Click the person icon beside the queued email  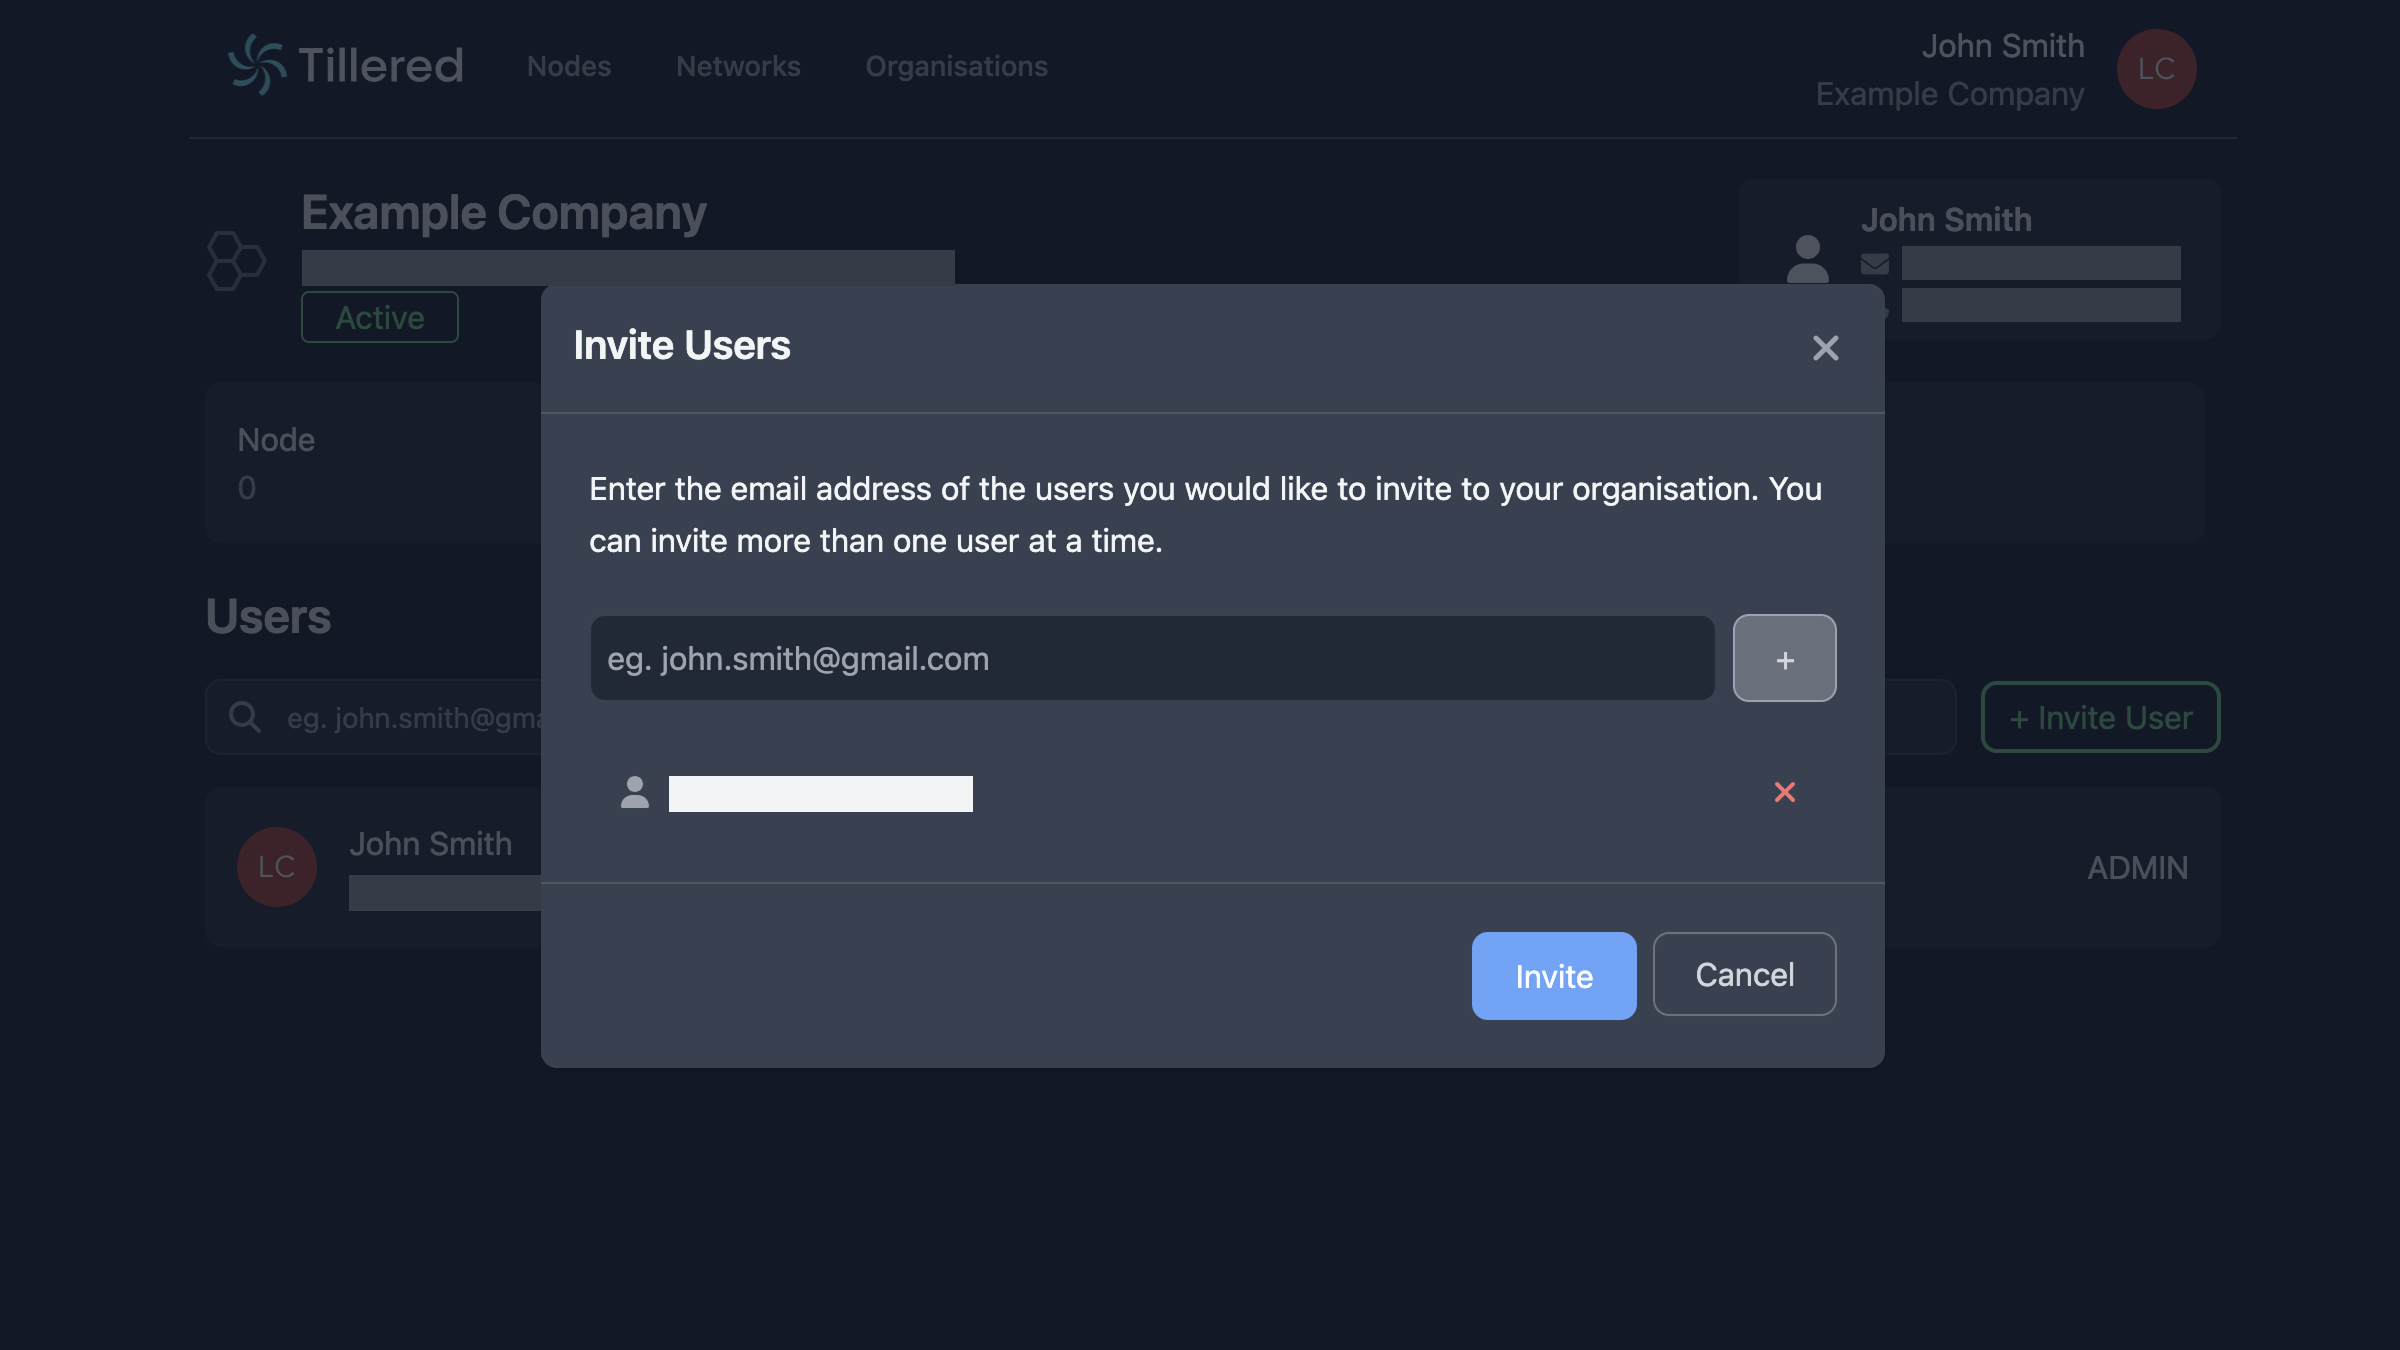coord(635,792)
